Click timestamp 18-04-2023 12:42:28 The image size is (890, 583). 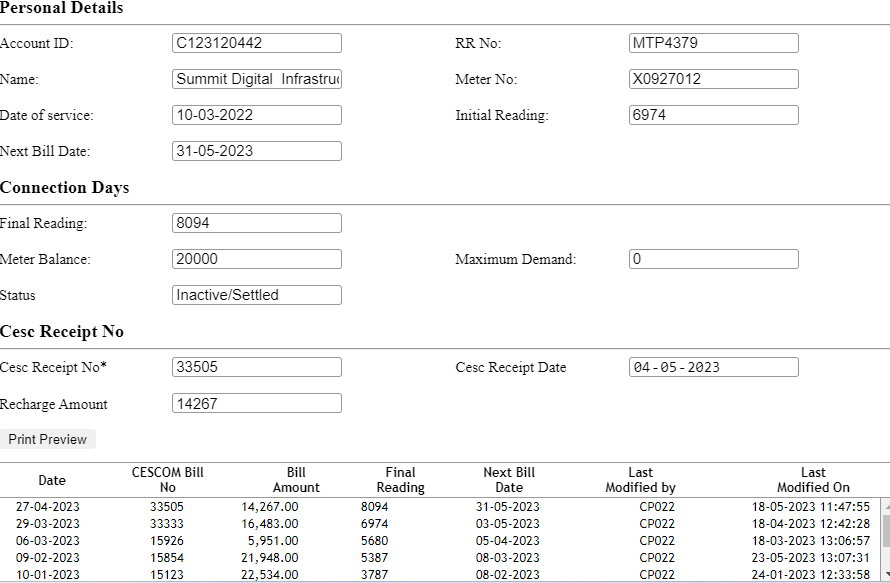(x=811, y=524)
